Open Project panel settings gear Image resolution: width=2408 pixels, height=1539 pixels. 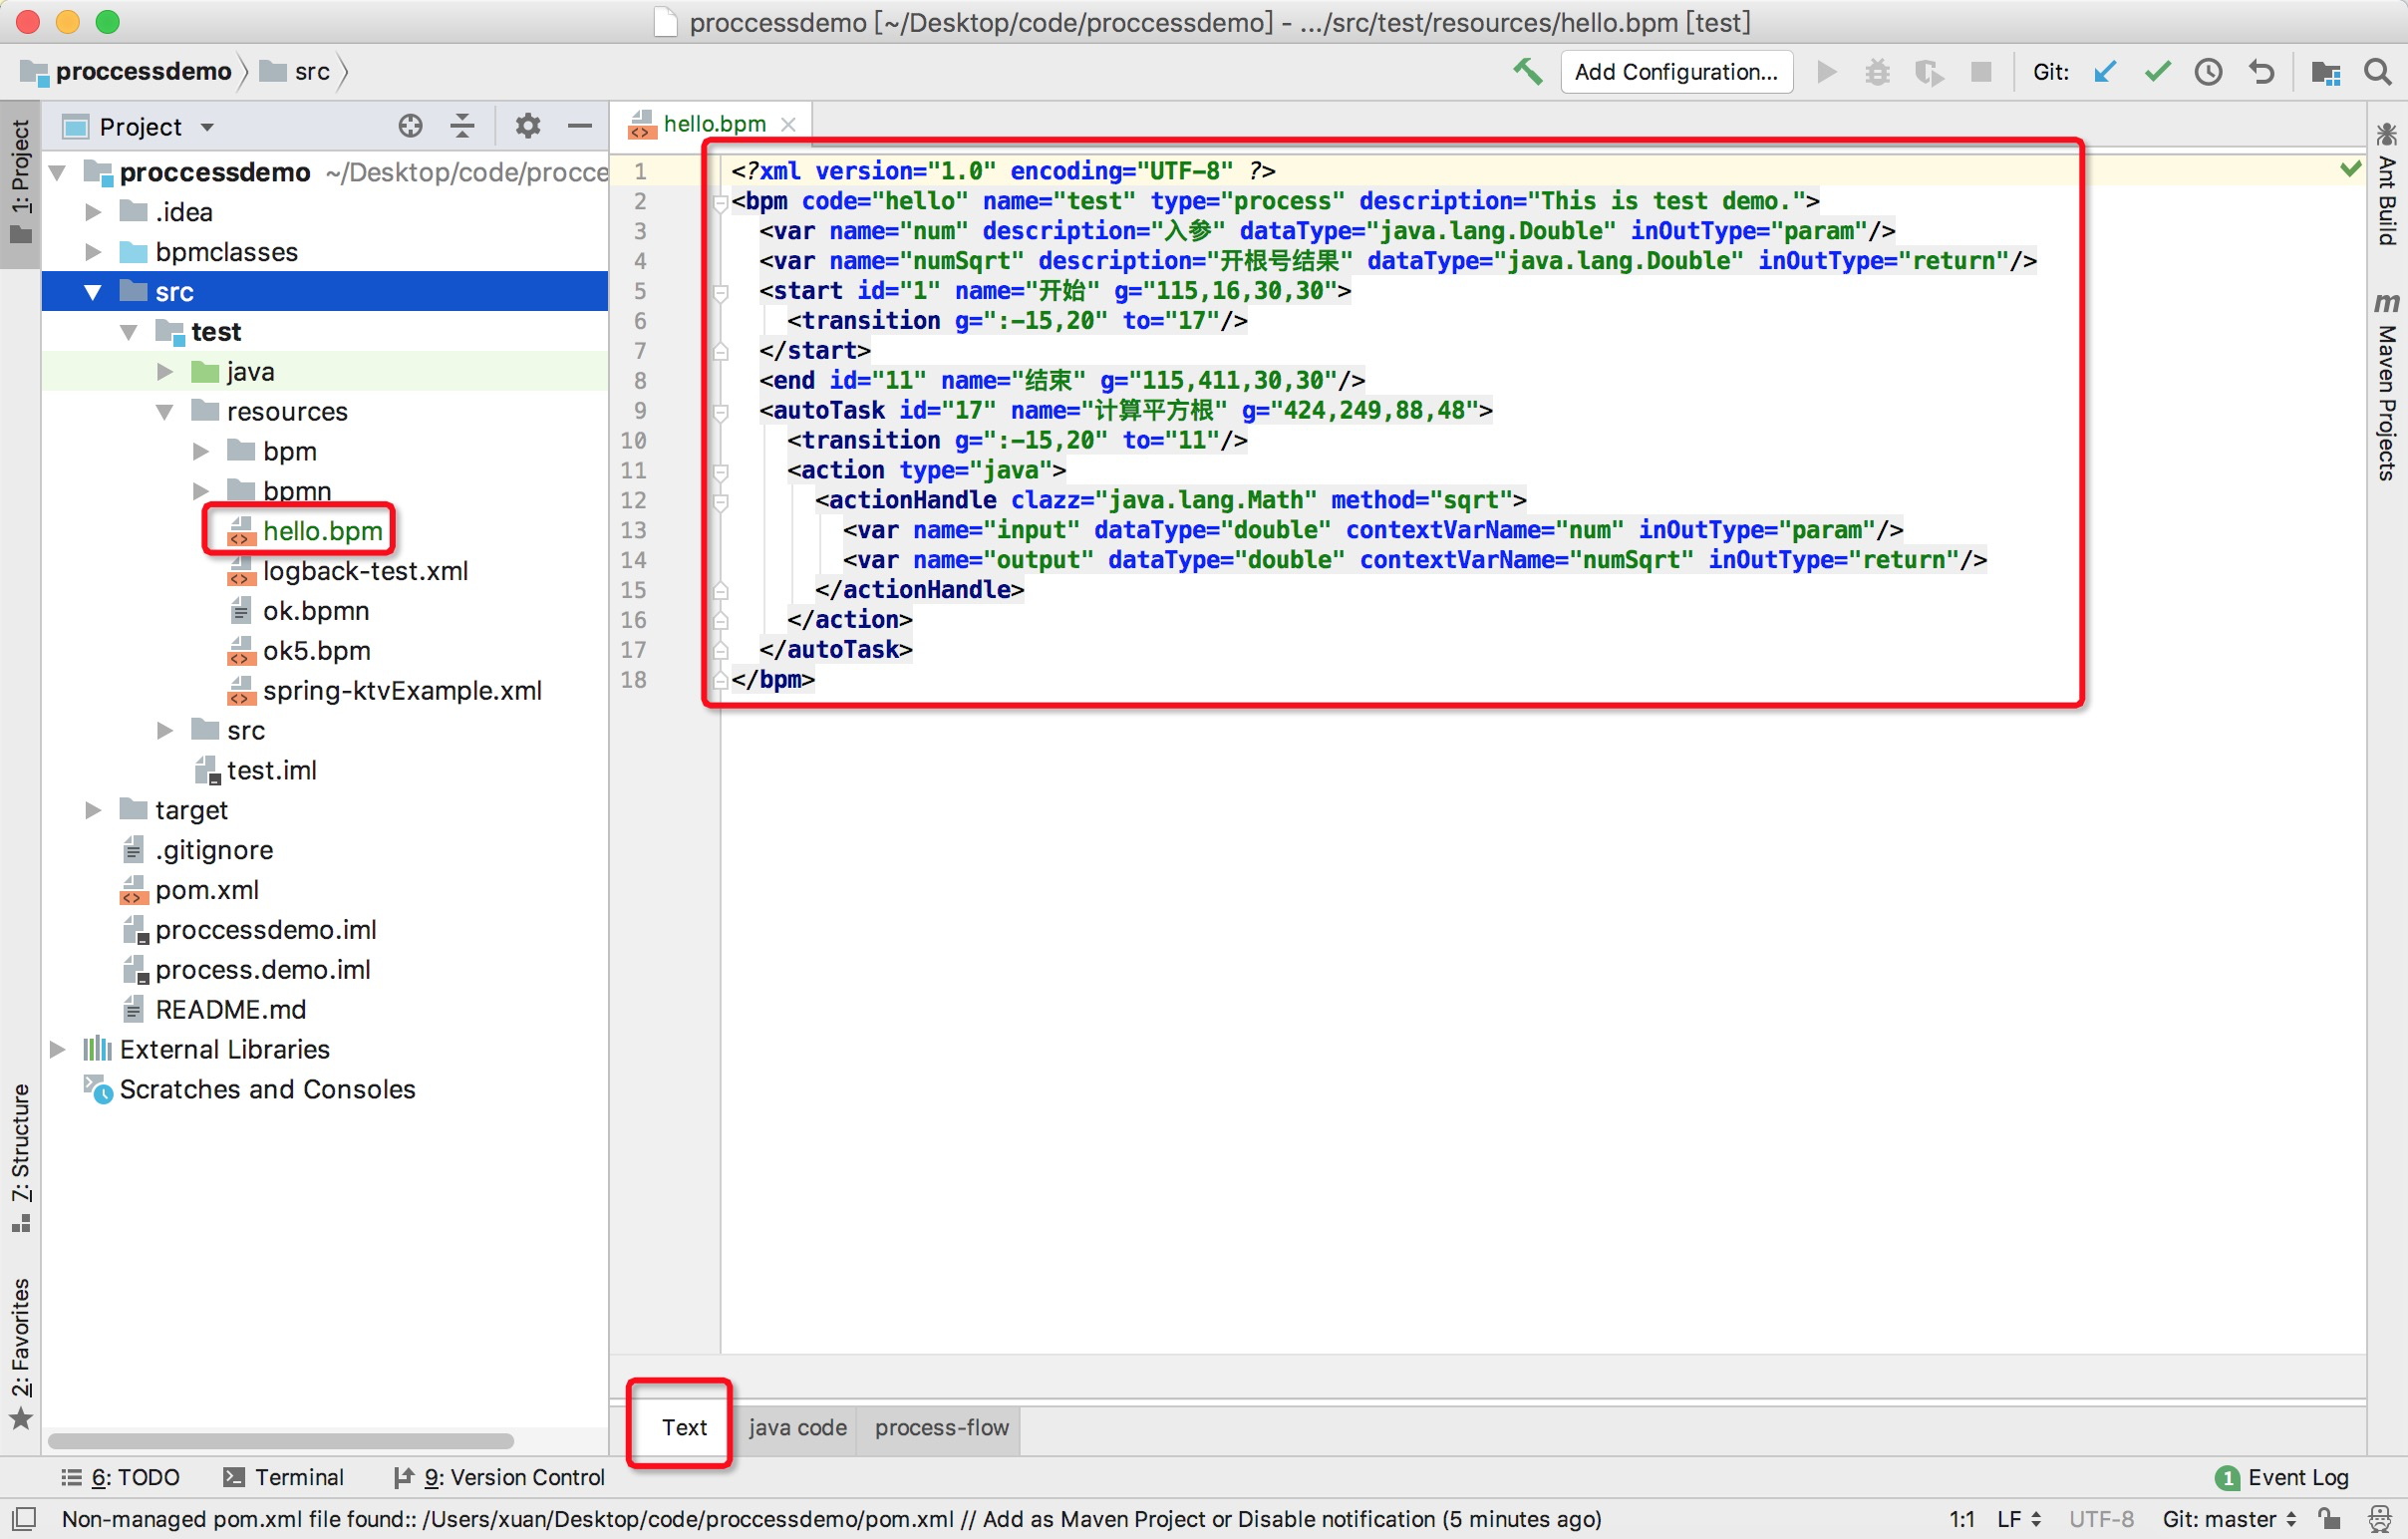coord(527,126)
